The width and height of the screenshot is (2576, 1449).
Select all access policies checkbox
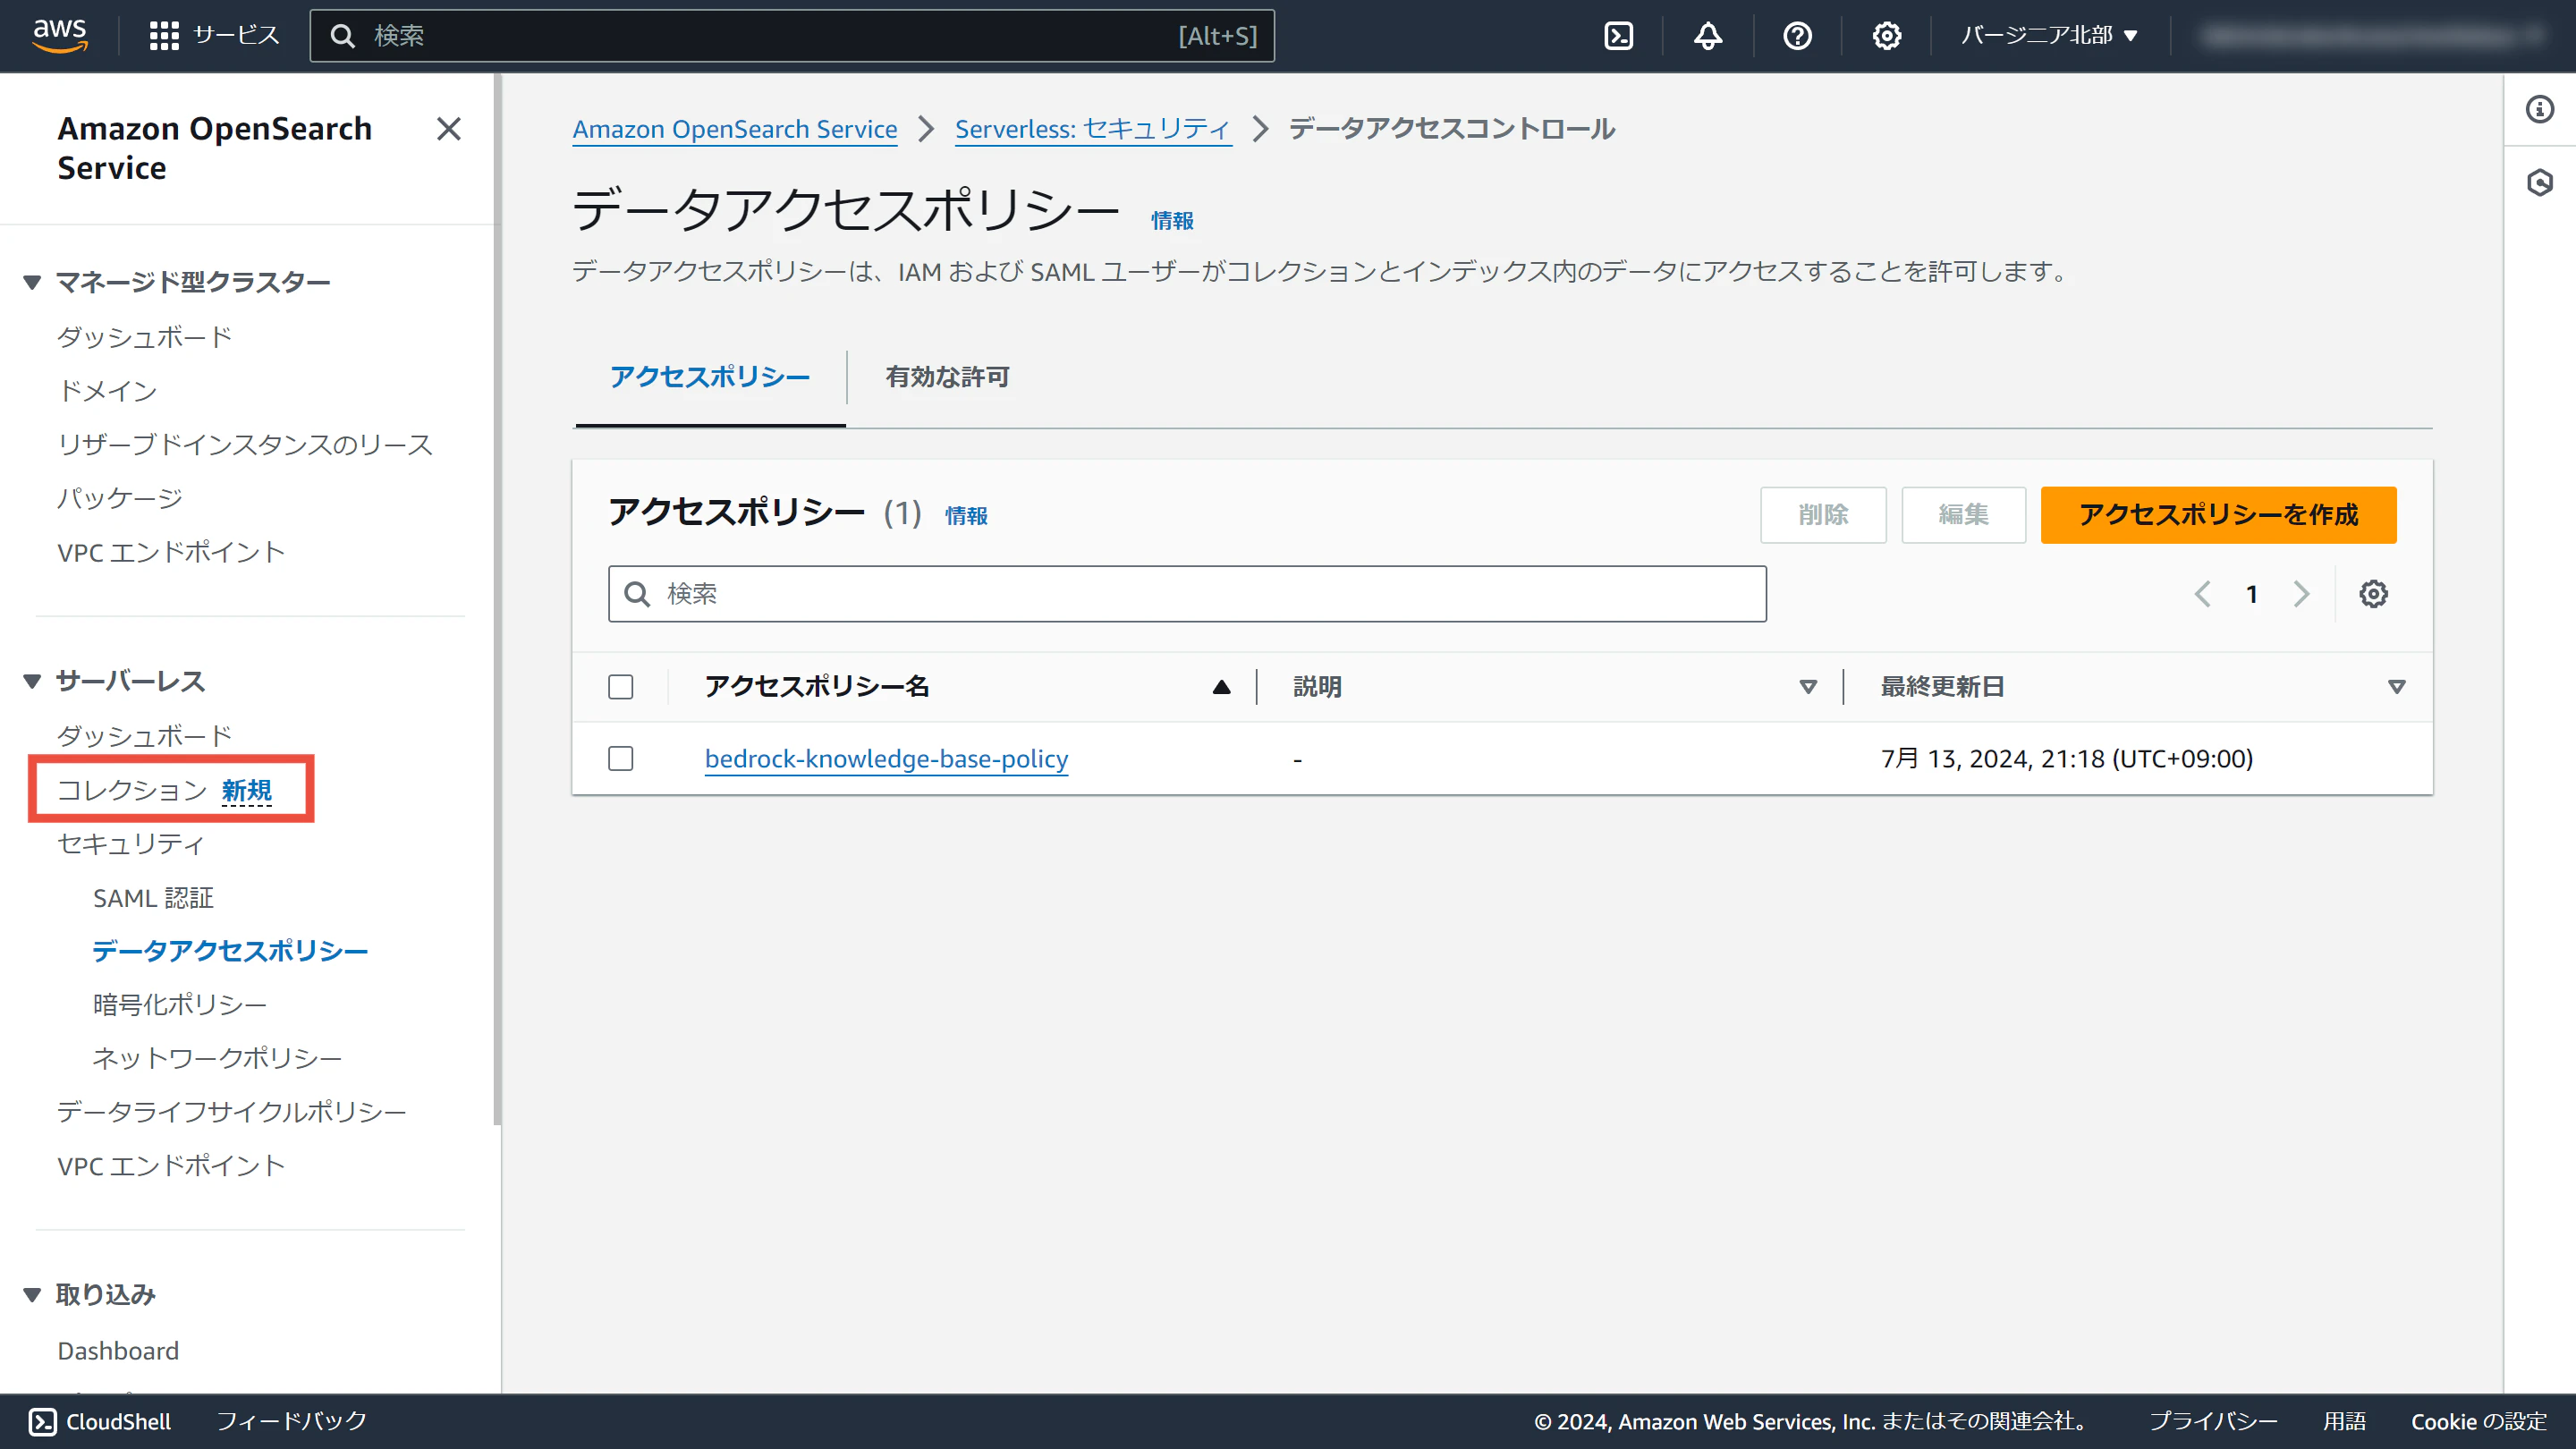click(621, 687)
